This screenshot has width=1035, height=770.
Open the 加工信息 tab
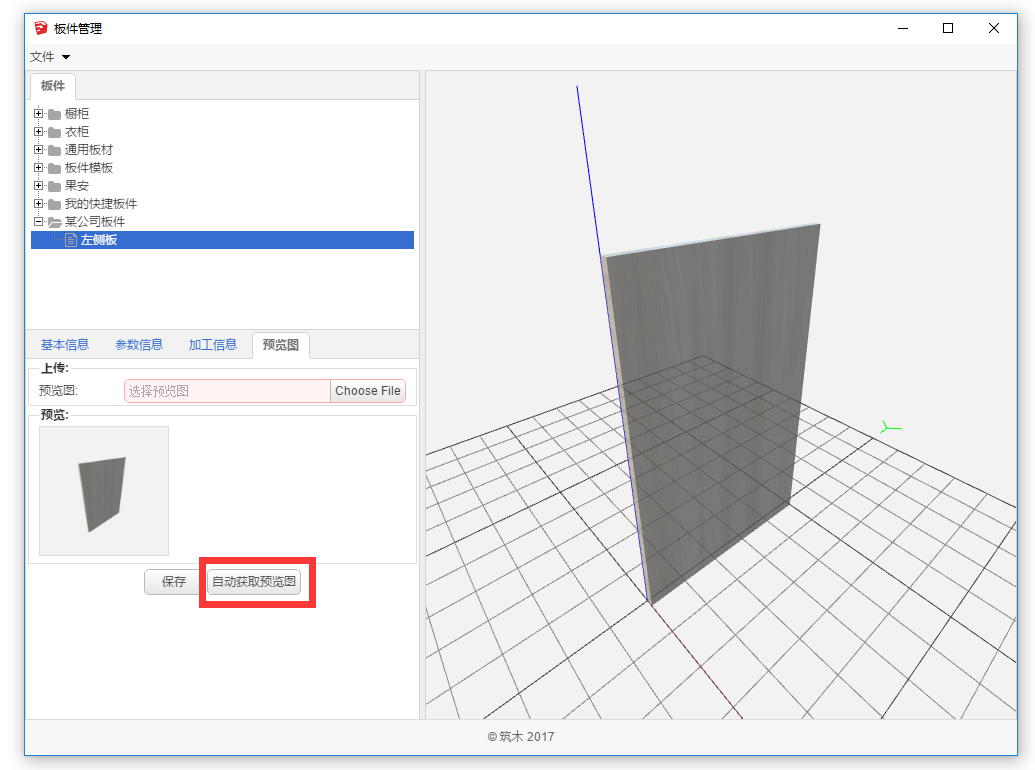click(213, 345)
